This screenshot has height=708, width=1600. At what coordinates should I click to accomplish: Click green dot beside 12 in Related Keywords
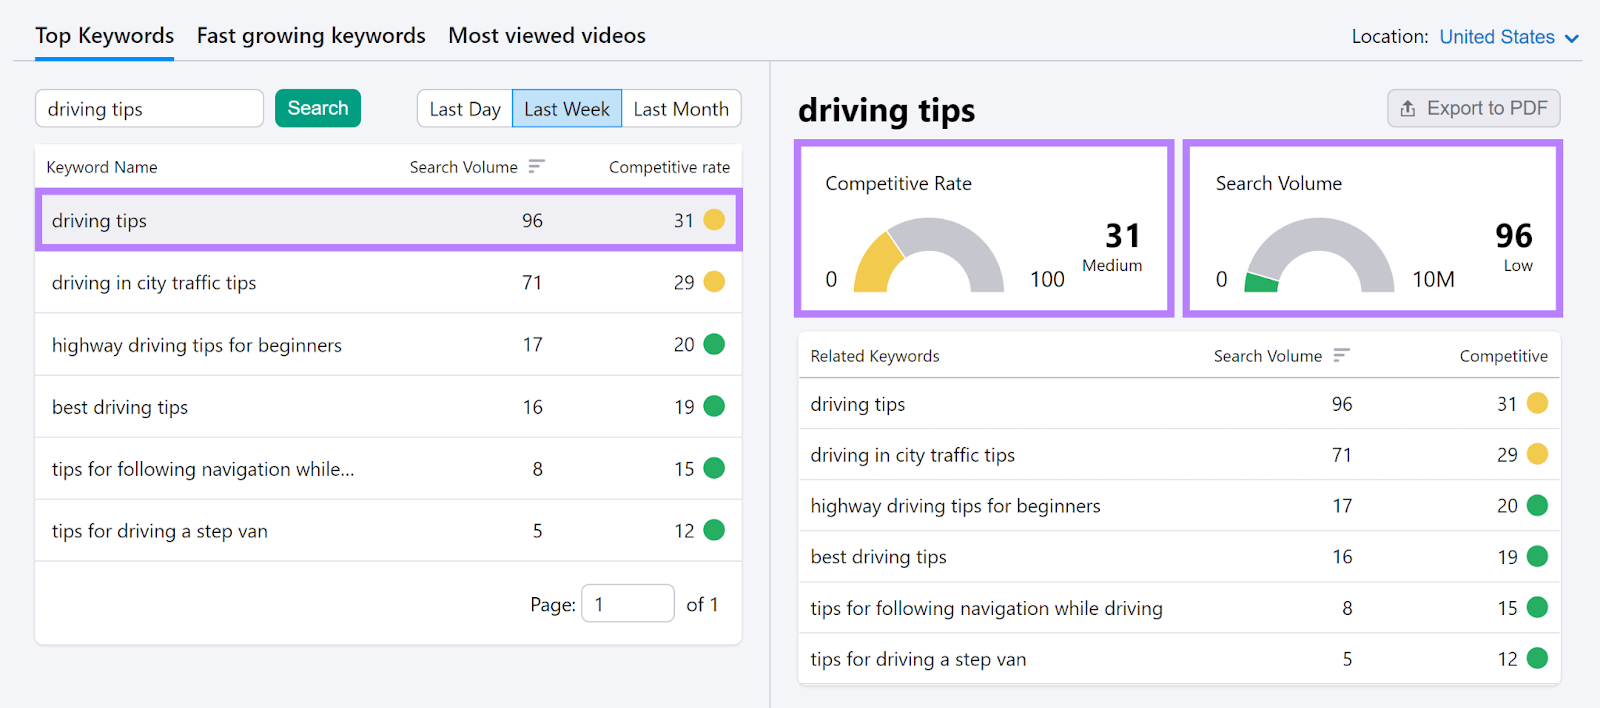click(x=1538, y=658)
